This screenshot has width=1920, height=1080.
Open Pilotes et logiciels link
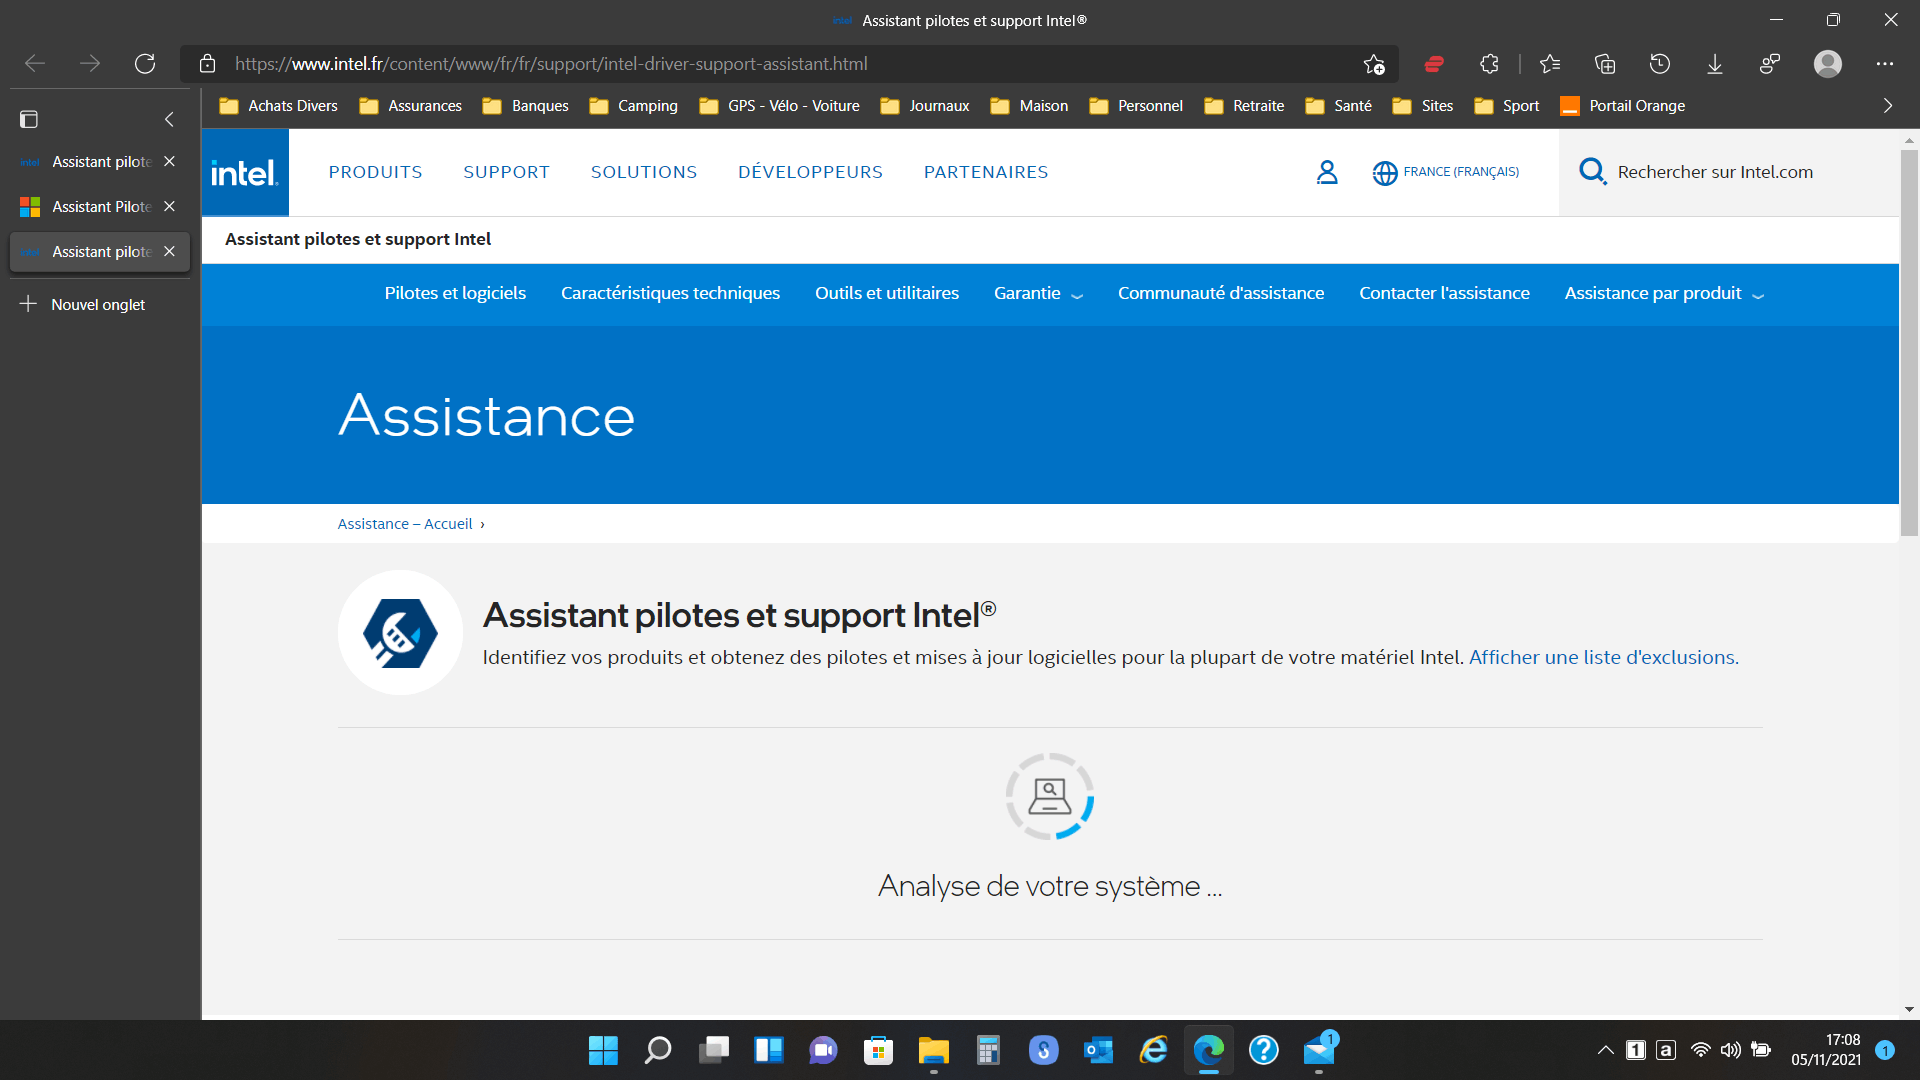click(x=455, y=293)
